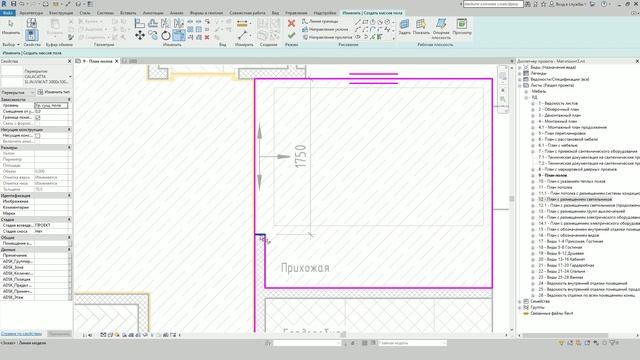The height and width of the screenshot is (360, 640).
Task: Click the Set (Задать) work plane icon
Action: (x=404, y=26)
